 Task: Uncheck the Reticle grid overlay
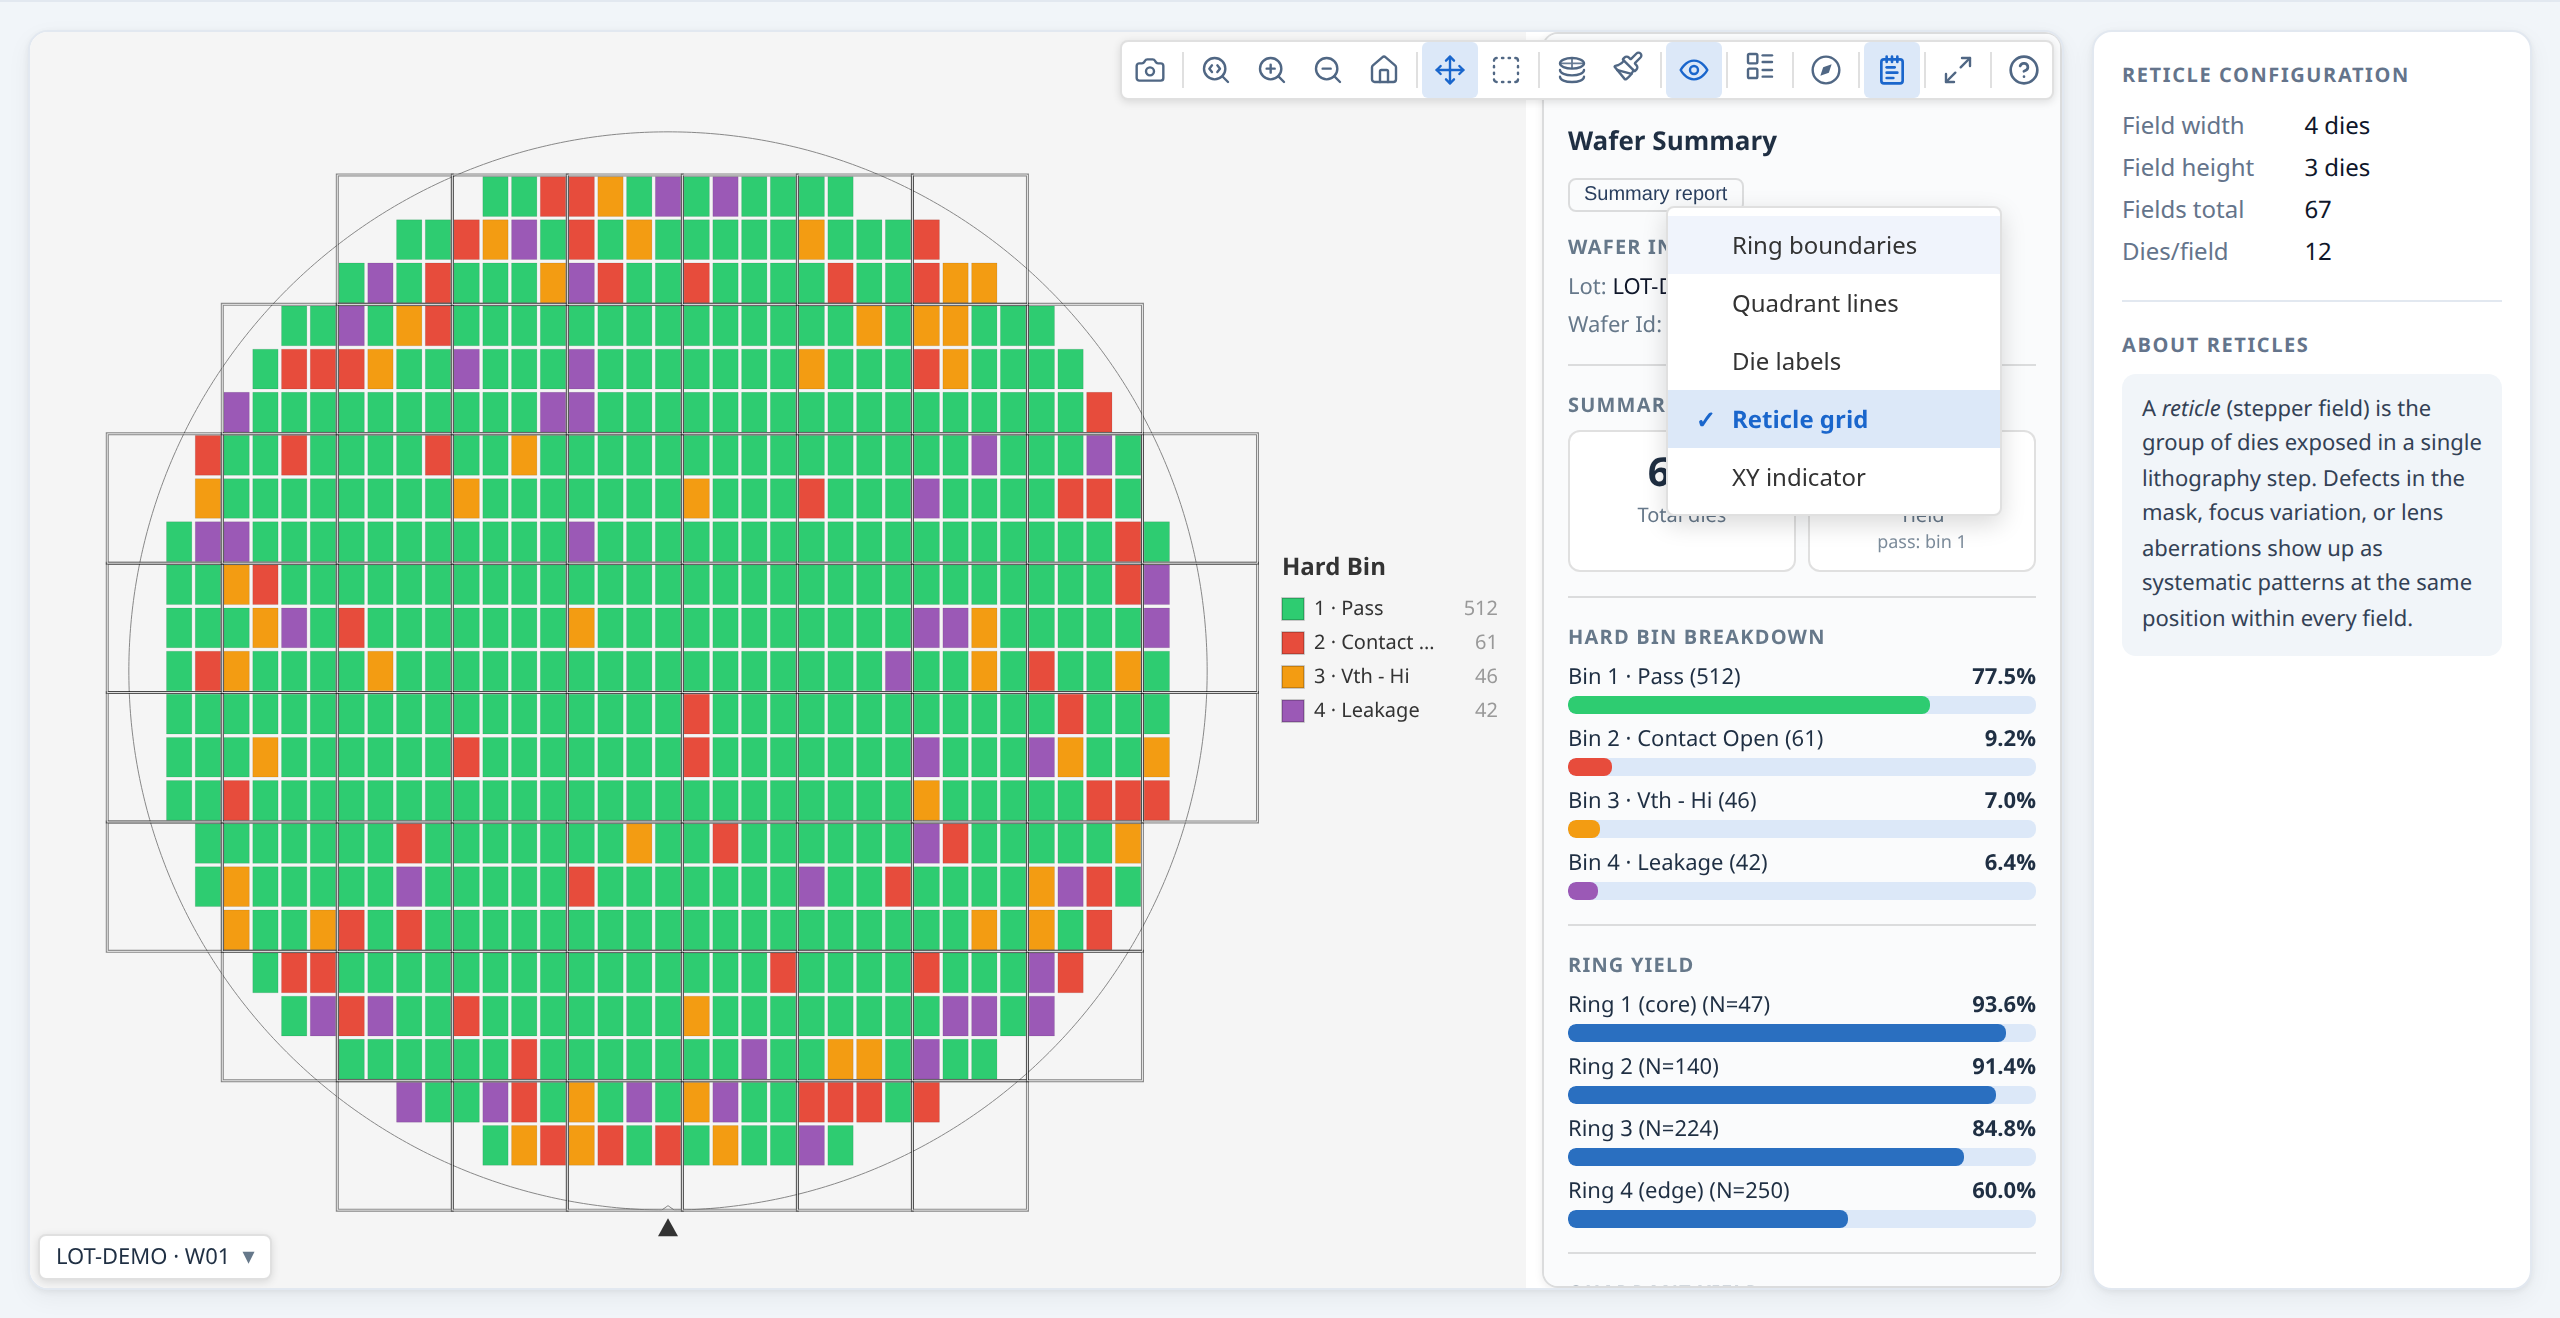(1834, 420)
